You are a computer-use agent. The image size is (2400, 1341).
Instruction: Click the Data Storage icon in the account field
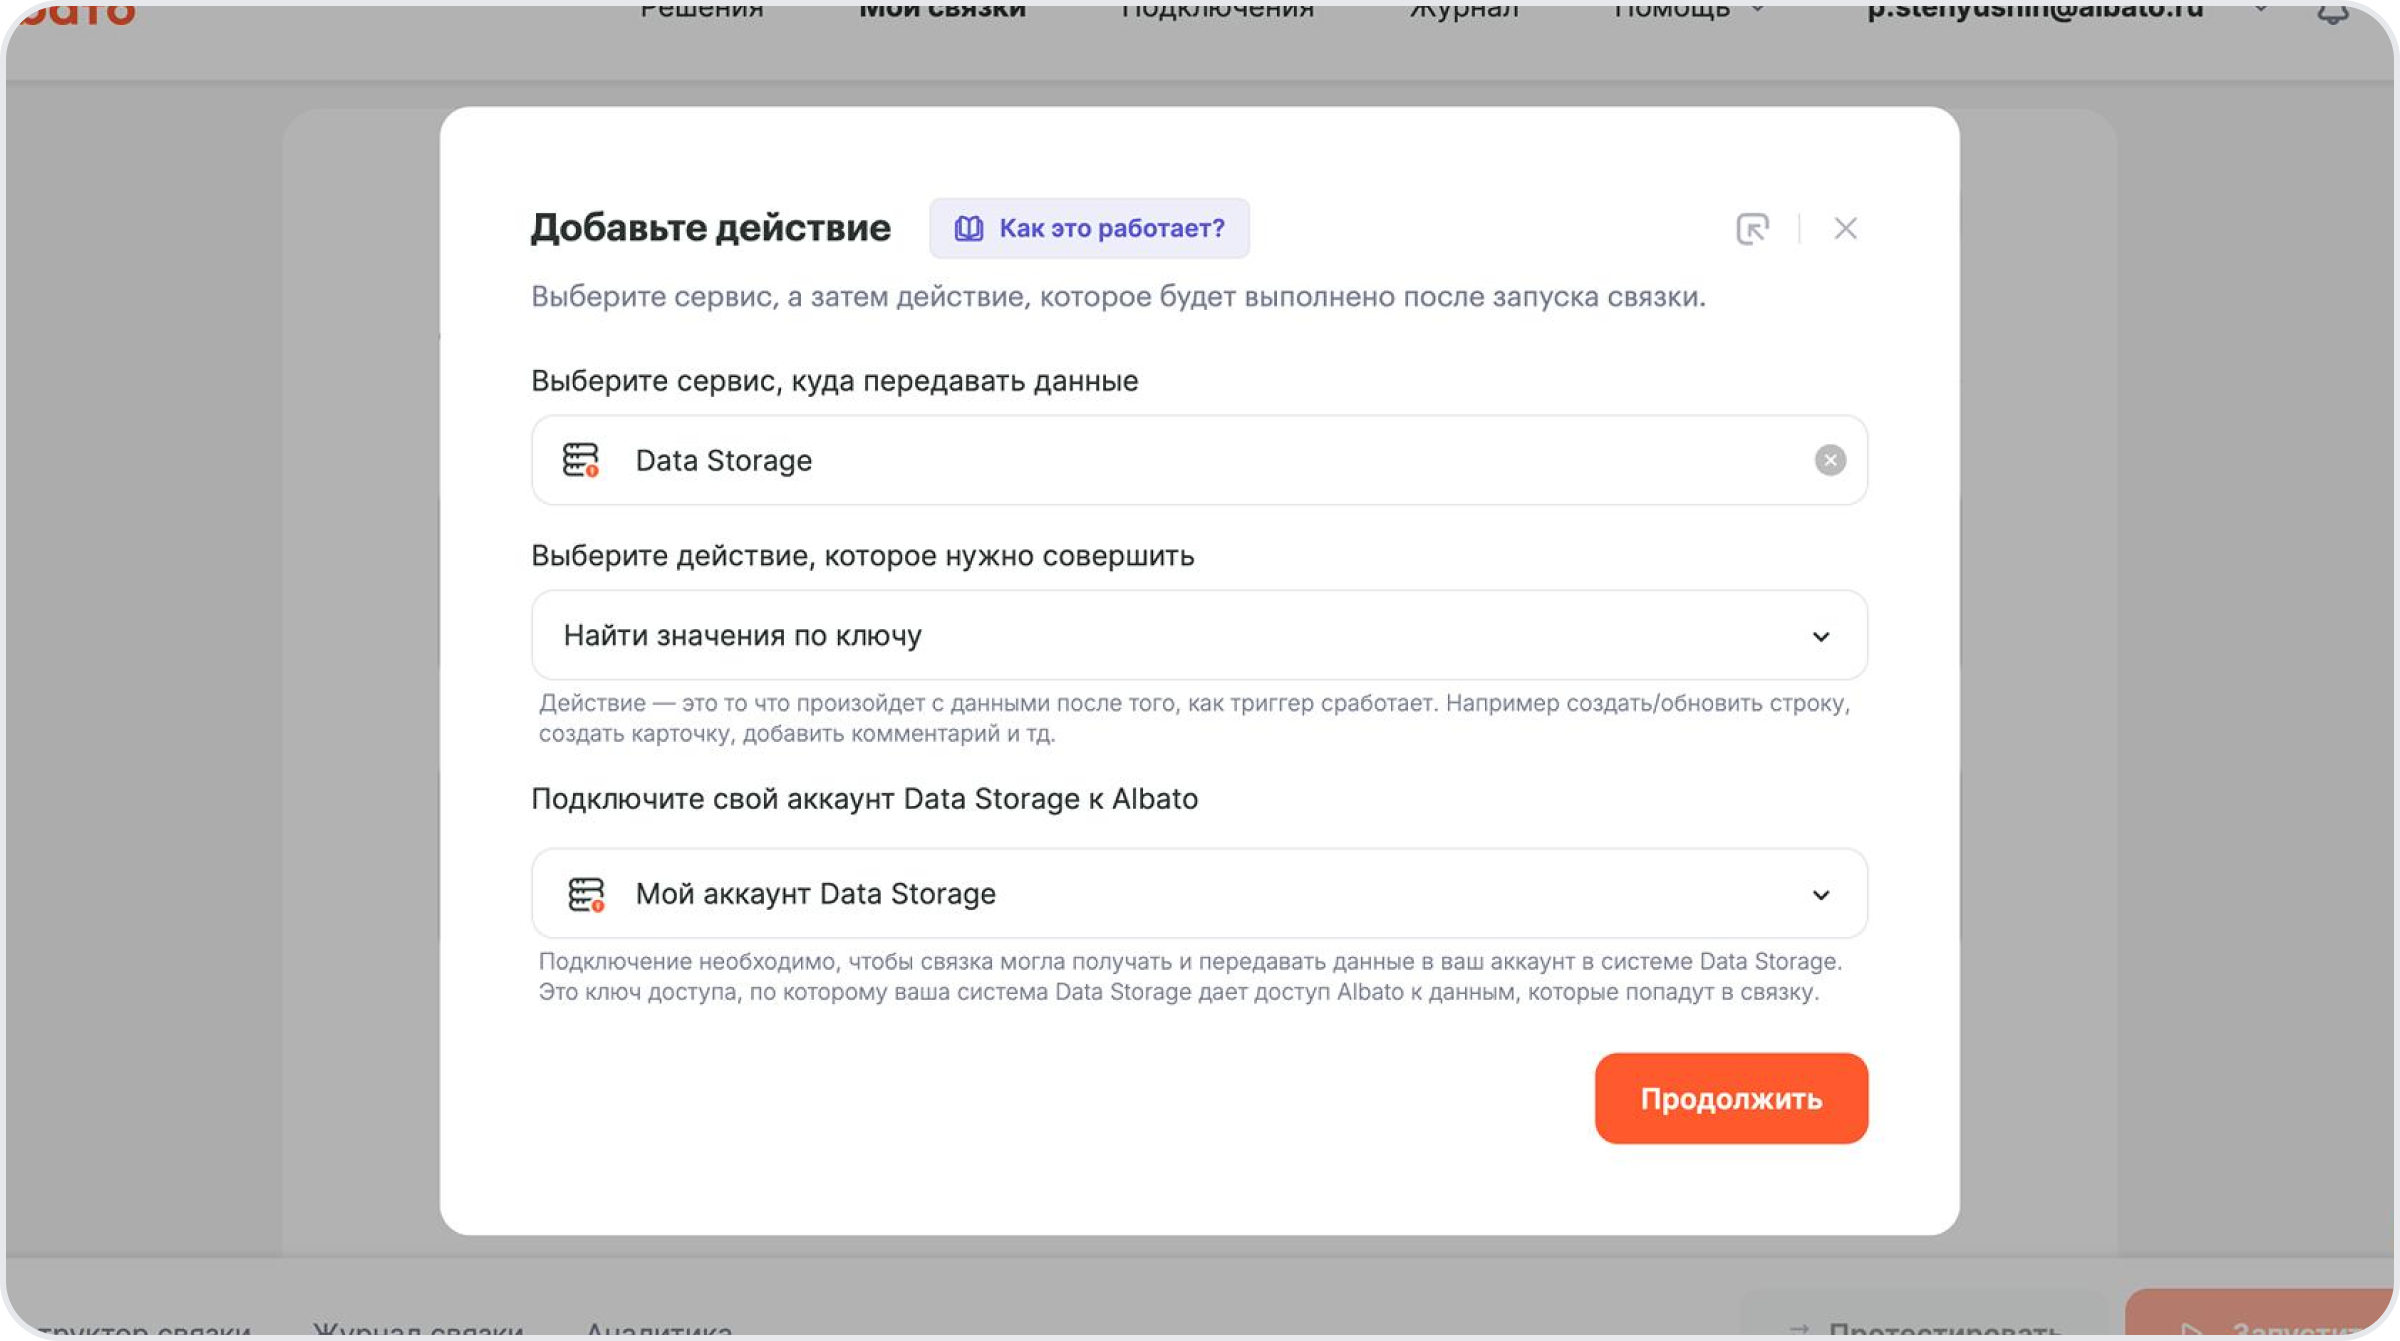click(x=586, y=894)
